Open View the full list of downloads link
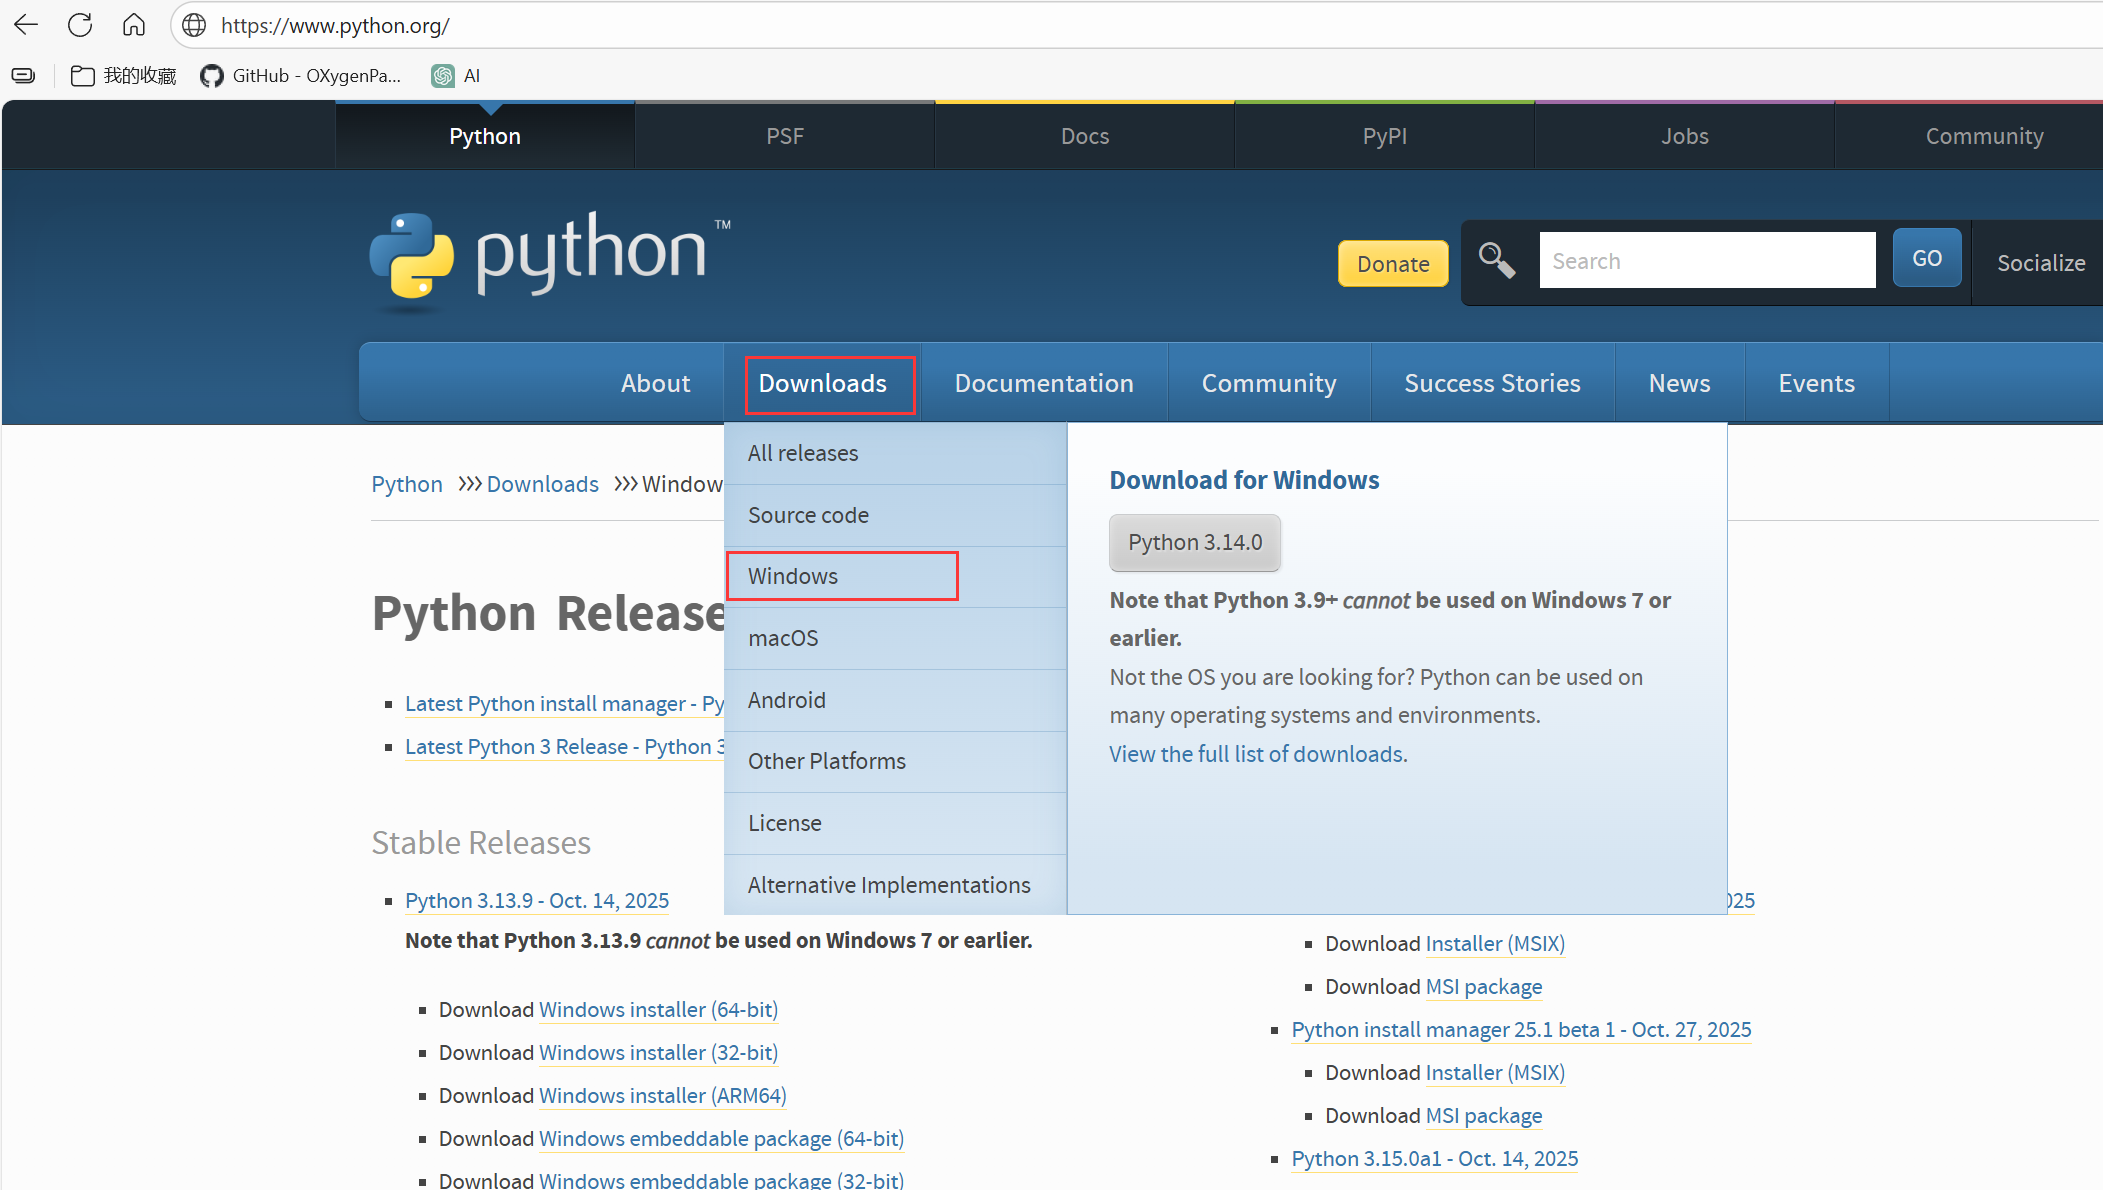Viewport: 2103px width, 1190px height. point(1258,754)
